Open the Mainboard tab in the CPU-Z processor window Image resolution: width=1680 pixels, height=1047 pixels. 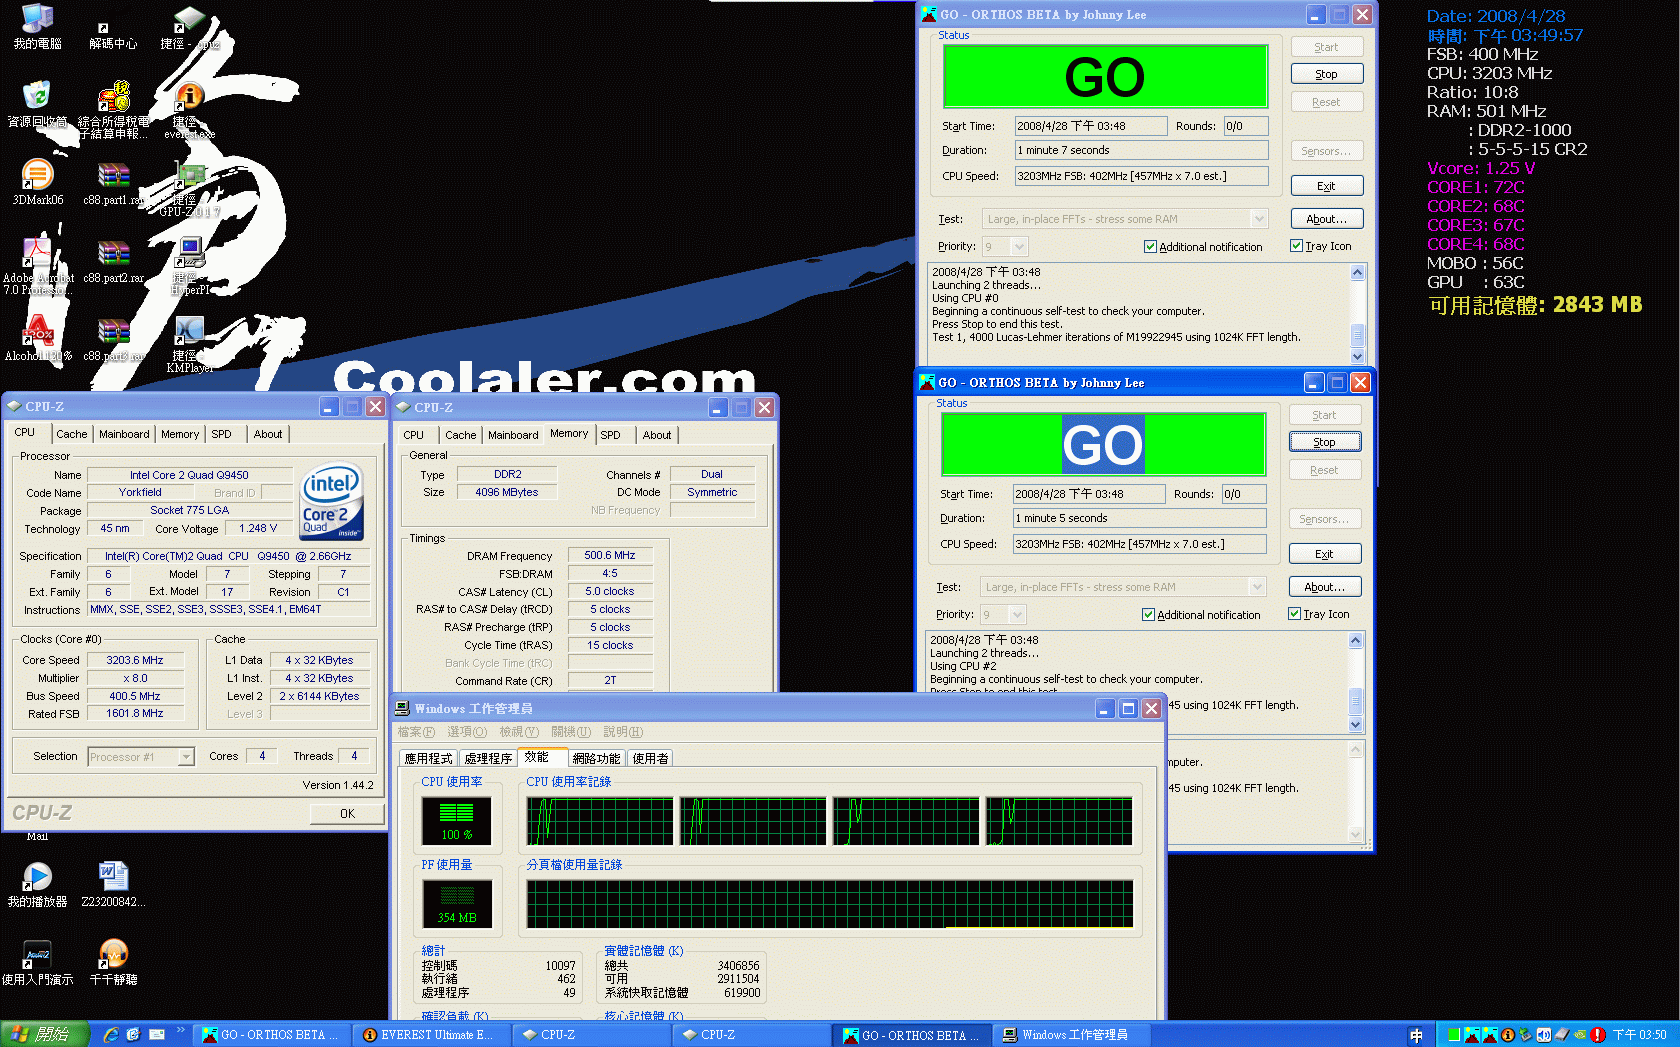(124, 434)
